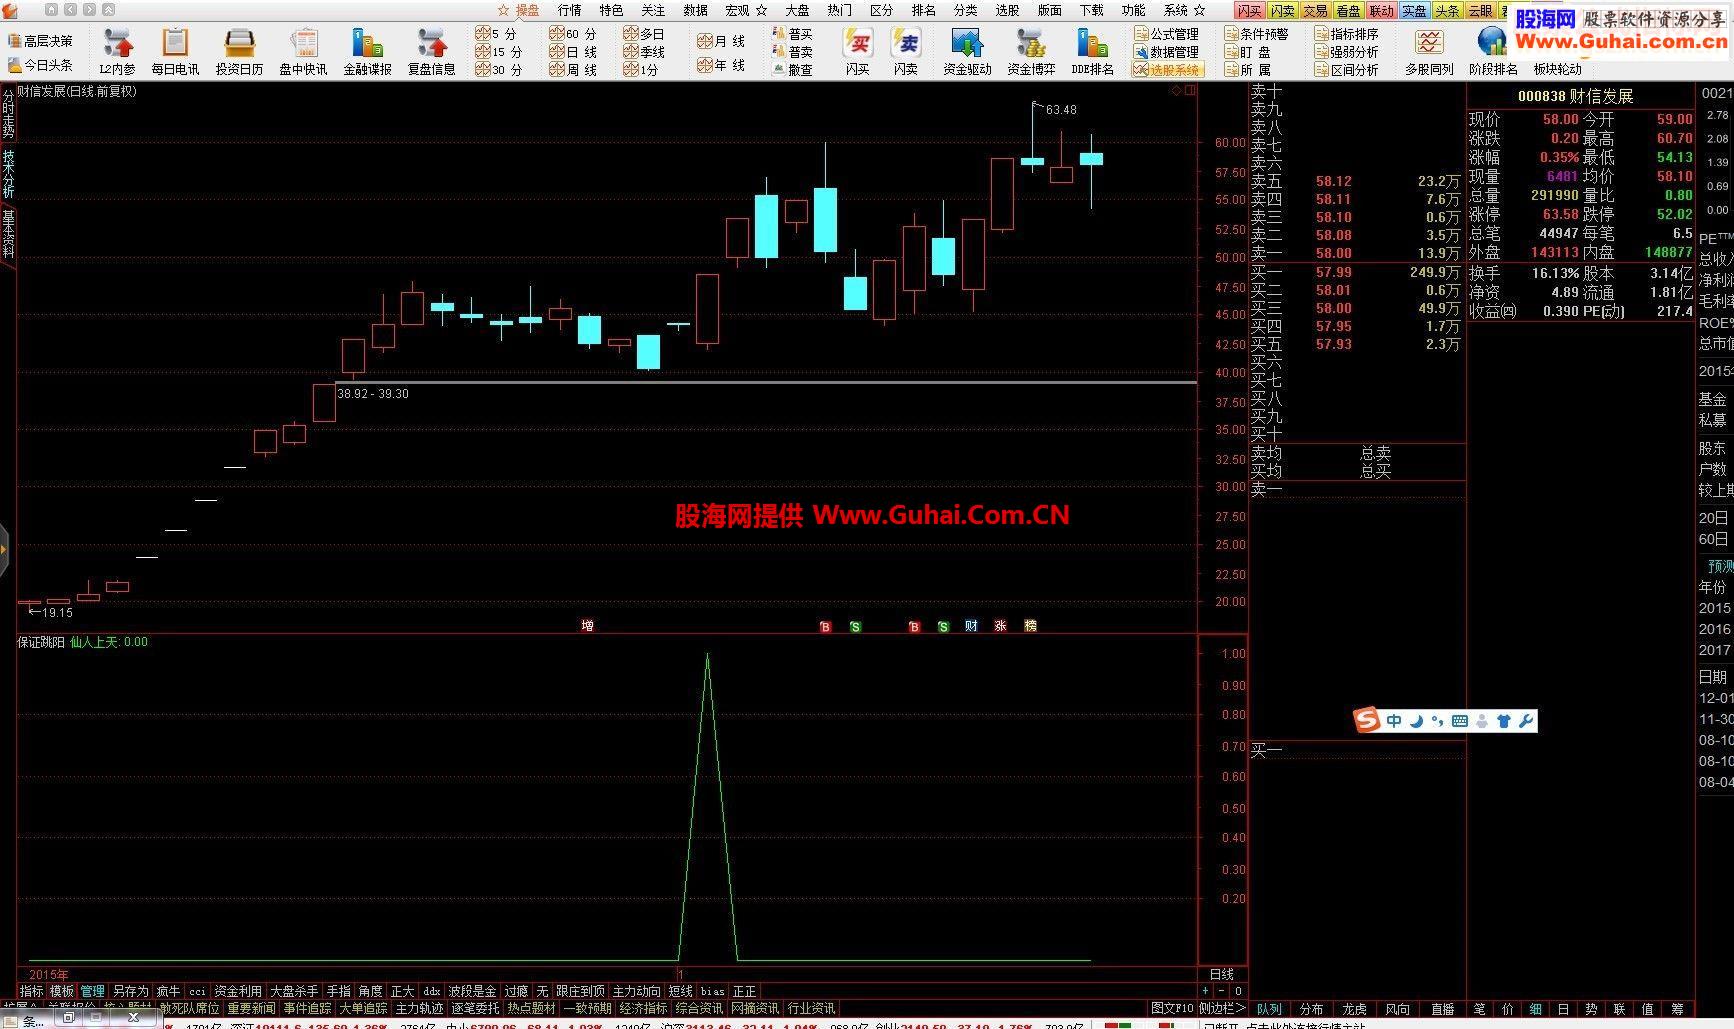Click the 闪卖 flash sell icon
This screenshot has height=1029, width=1734.
pos(906,51)
